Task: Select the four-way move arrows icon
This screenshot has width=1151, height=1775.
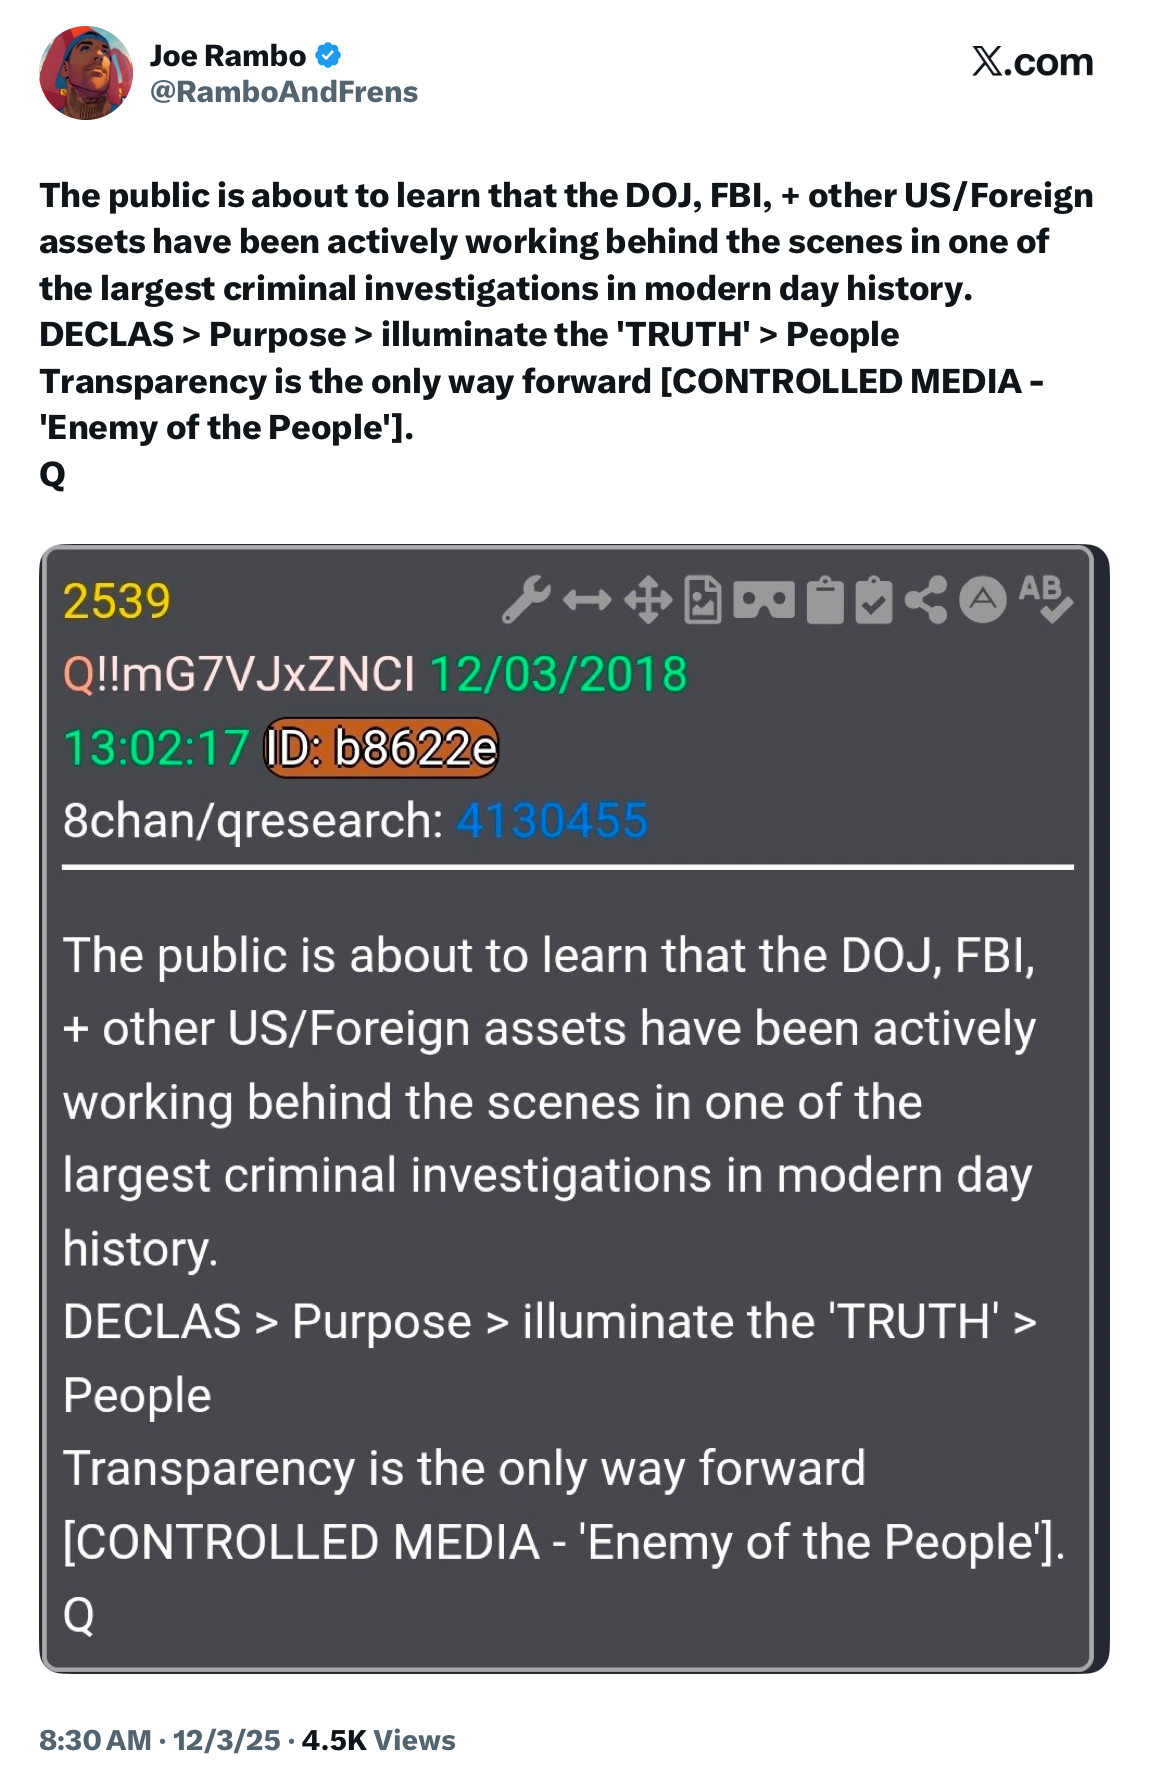Action: click(648, 600)
